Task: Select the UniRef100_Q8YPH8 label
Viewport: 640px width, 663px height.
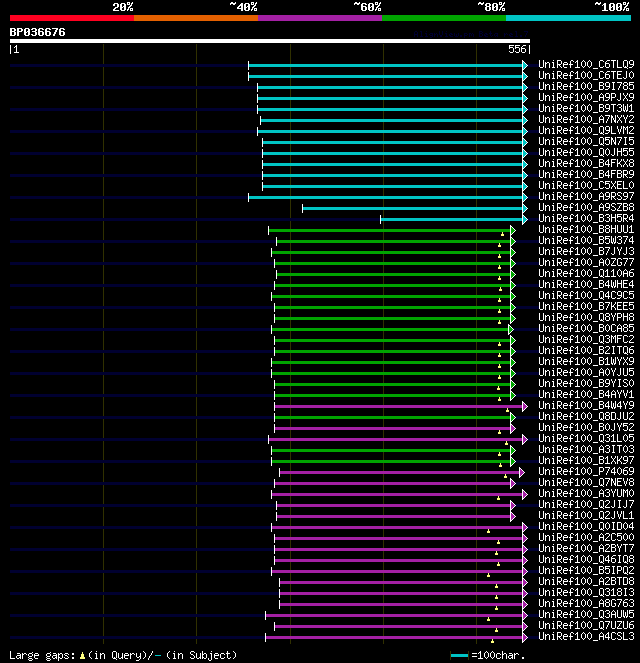Action: tap(586, 317)
